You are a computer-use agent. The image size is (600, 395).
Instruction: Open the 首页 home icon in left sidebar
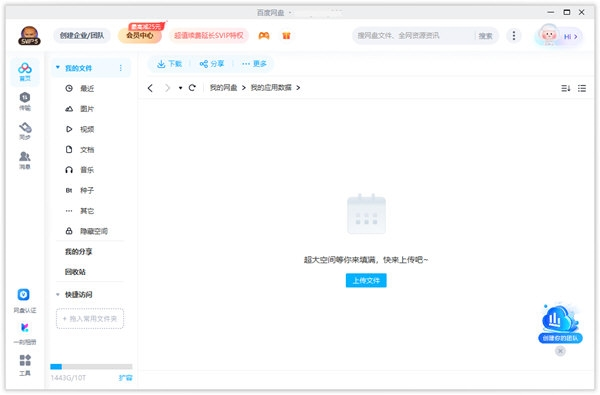(x=25, y=72)
